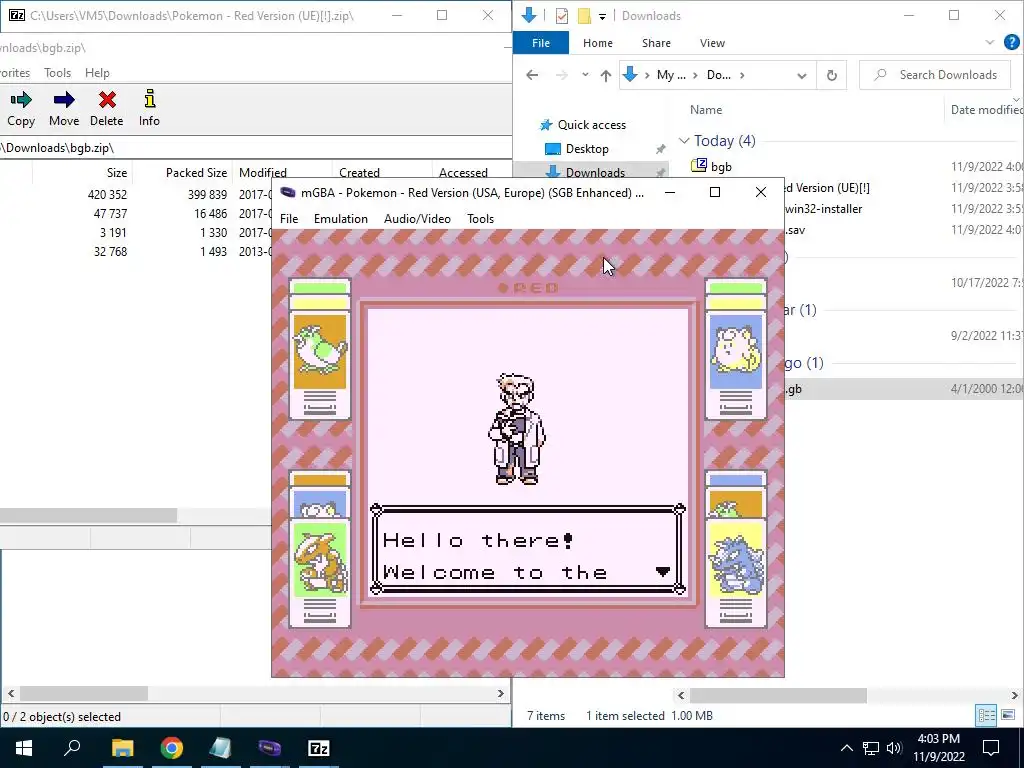Click the Move arrow icon in 7-Zip
1024x768 pixels.
[64, 100]
